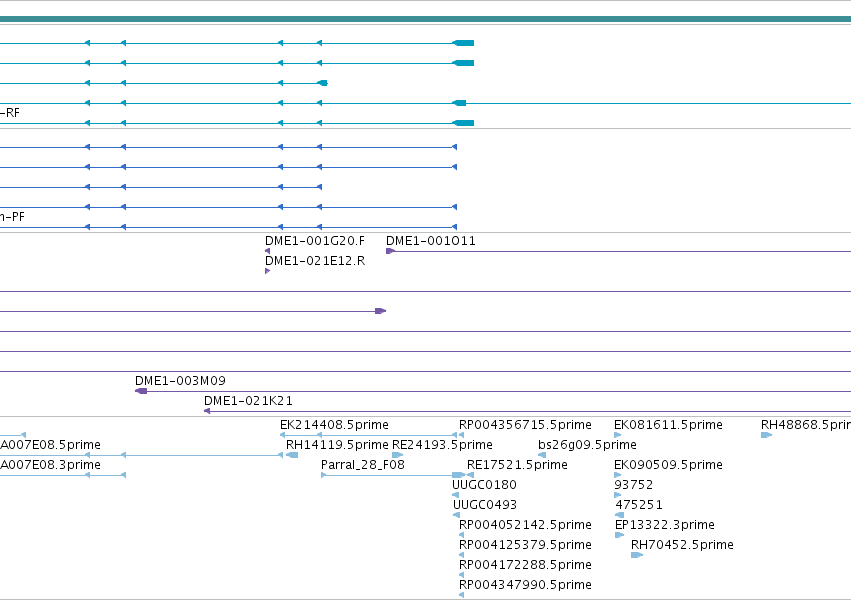The image size is (851, 600).
Task: Click the blue arrowhead under bs26g09.5prime
Action: (542, 455)
